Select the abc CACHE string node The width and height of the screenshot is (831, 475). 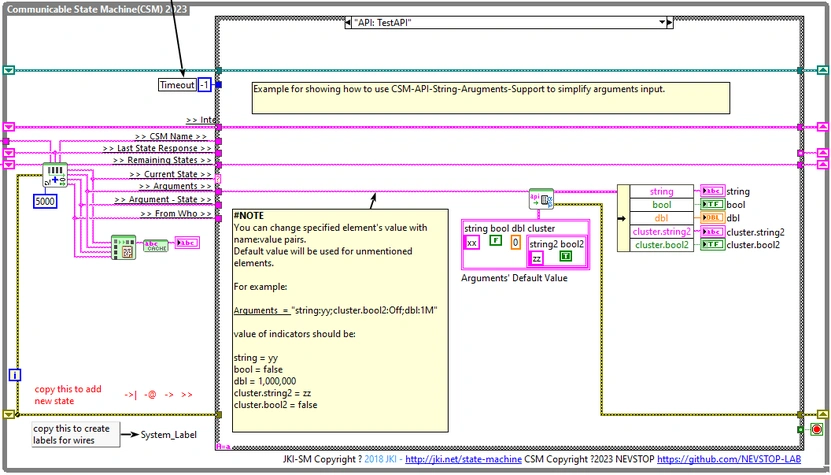pyautogui.click(x=156, y=245)
